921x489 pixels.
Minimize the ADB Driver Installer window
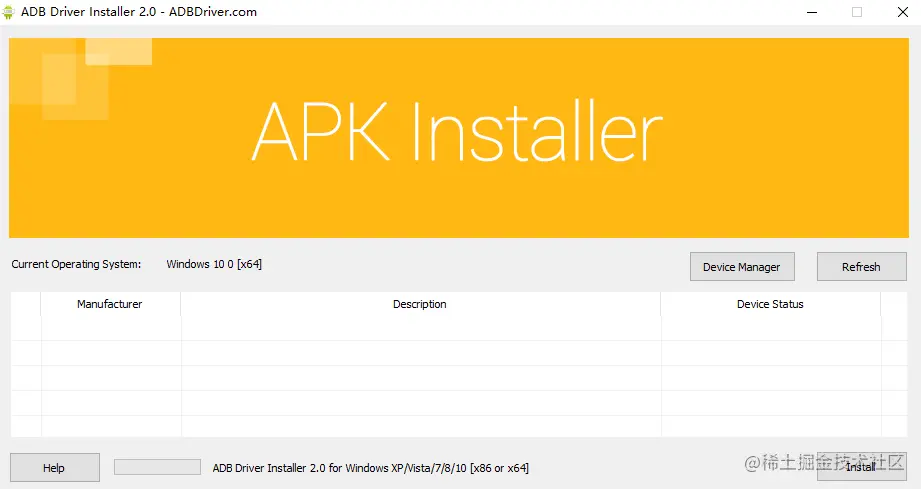(x=812, y=12)
